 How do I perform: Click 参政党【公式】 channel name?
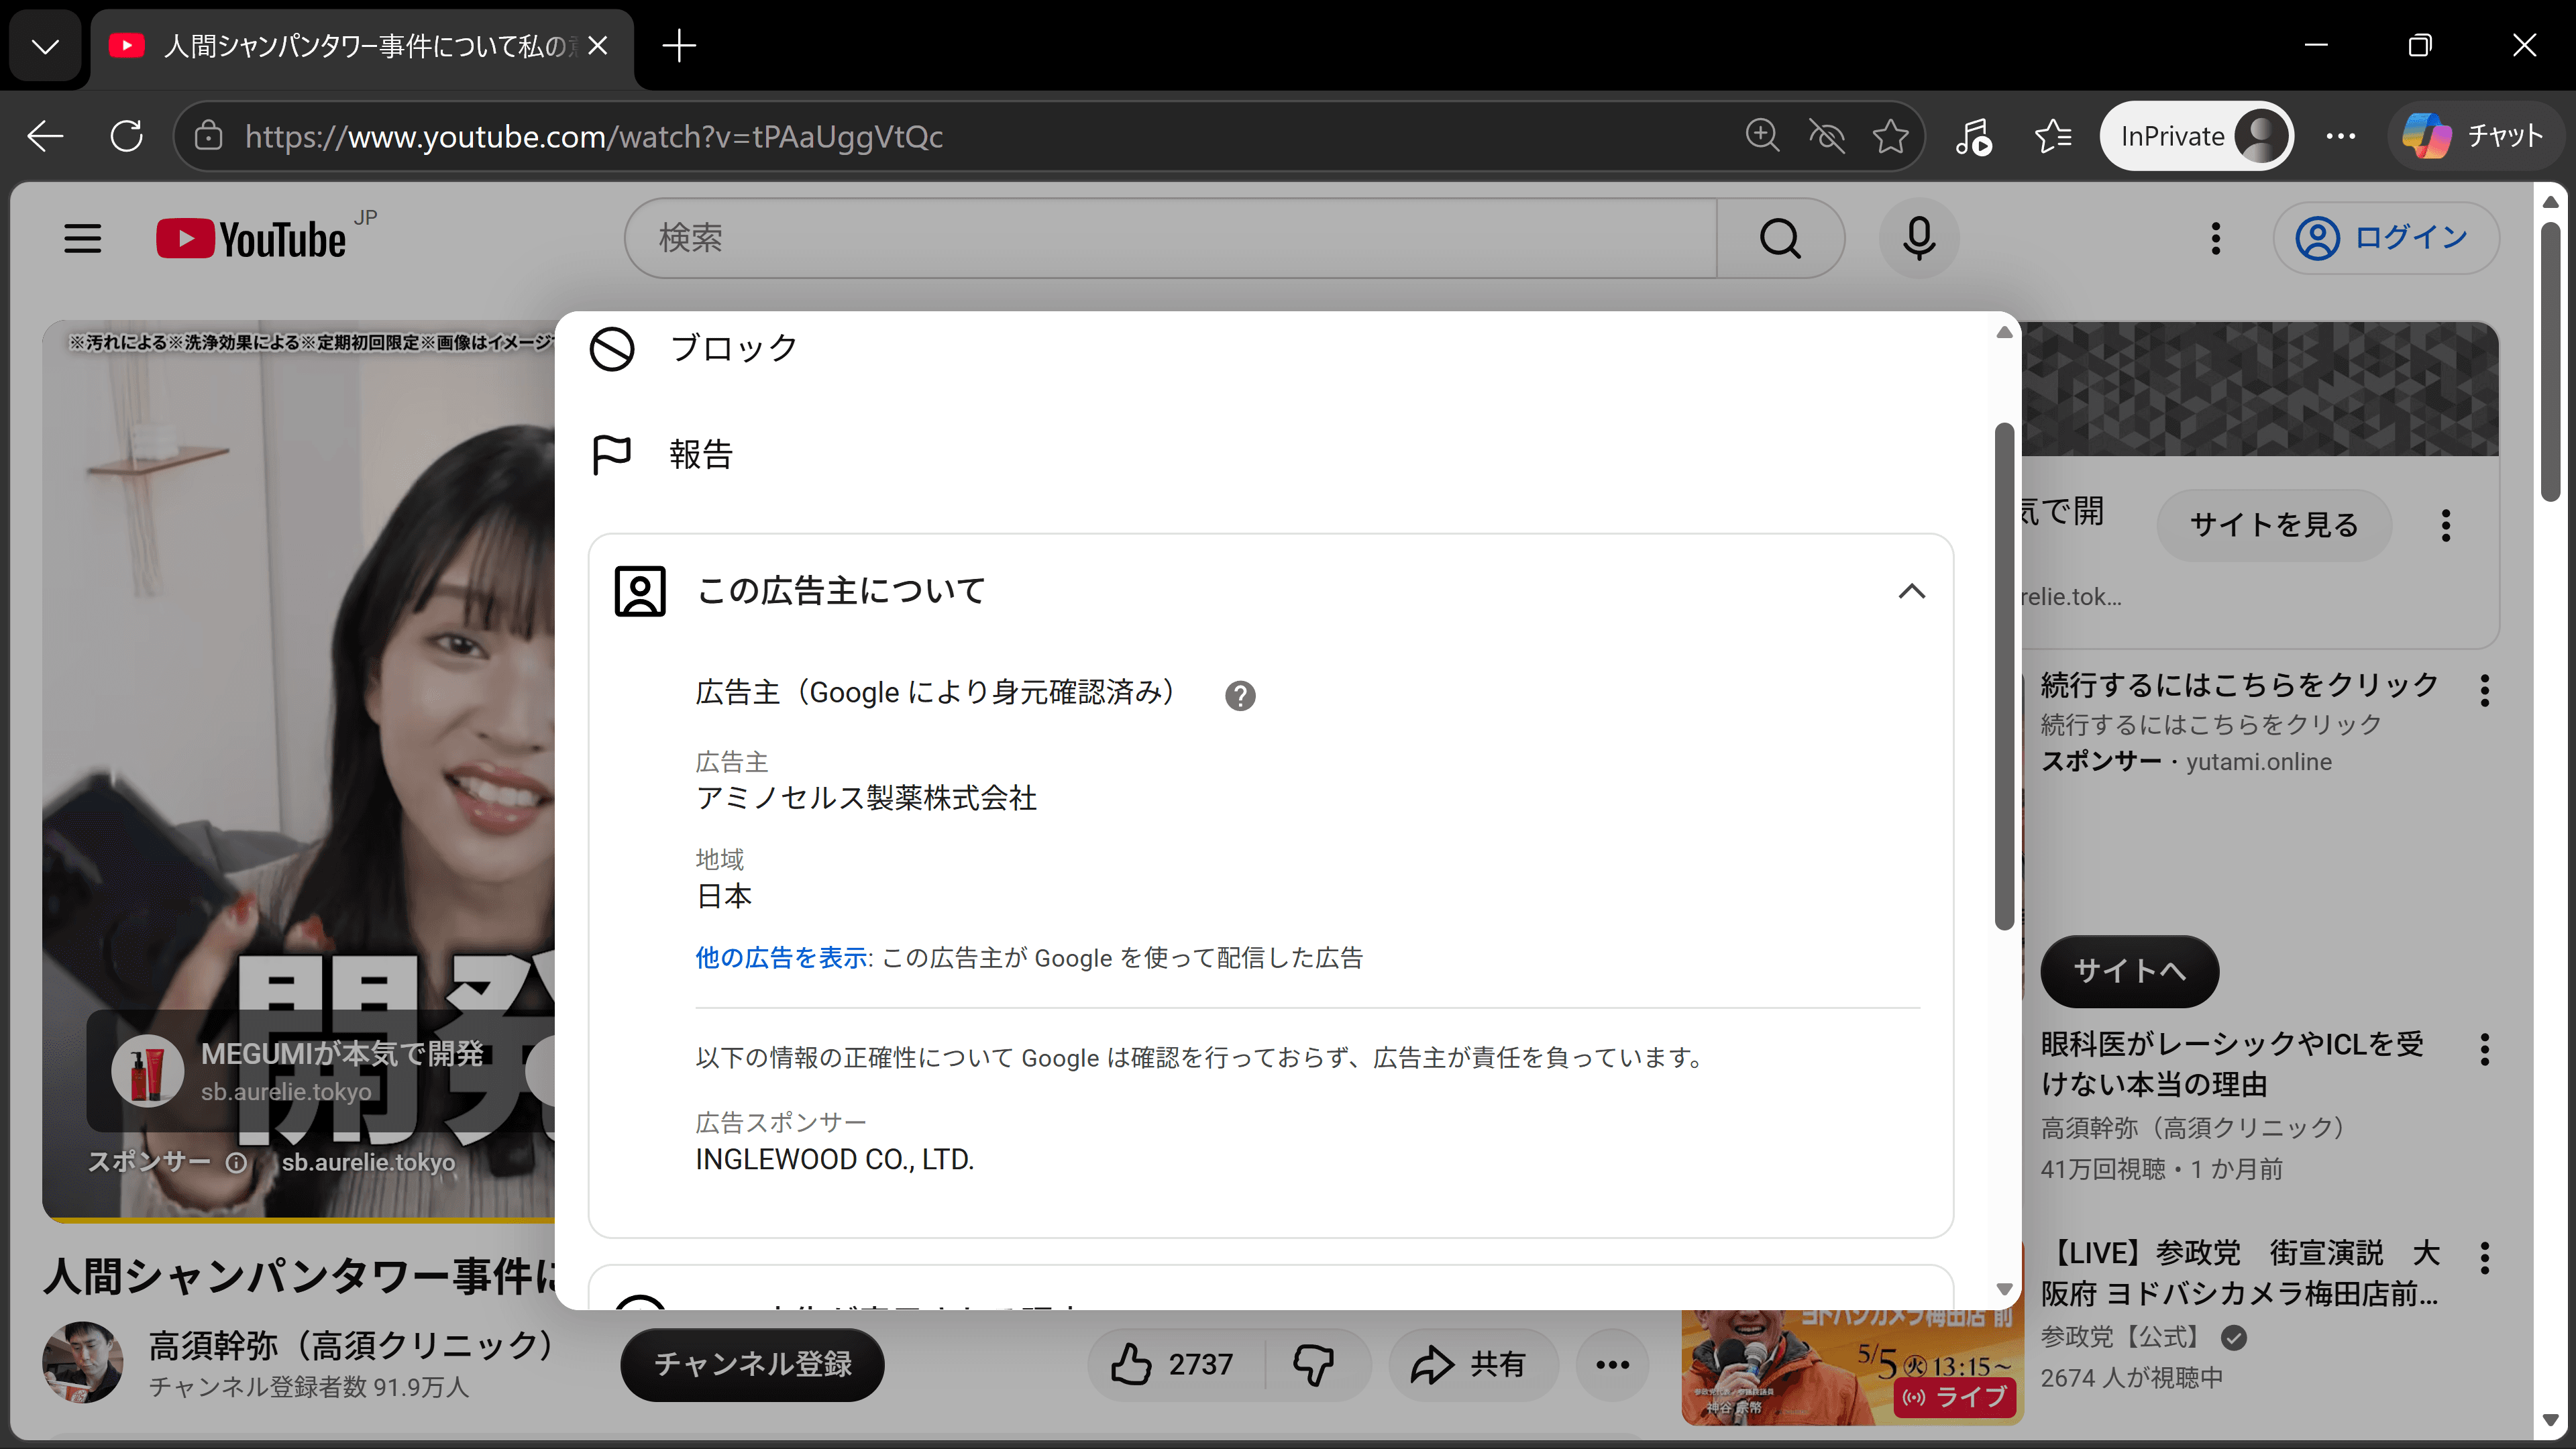click(2124, 1337)
